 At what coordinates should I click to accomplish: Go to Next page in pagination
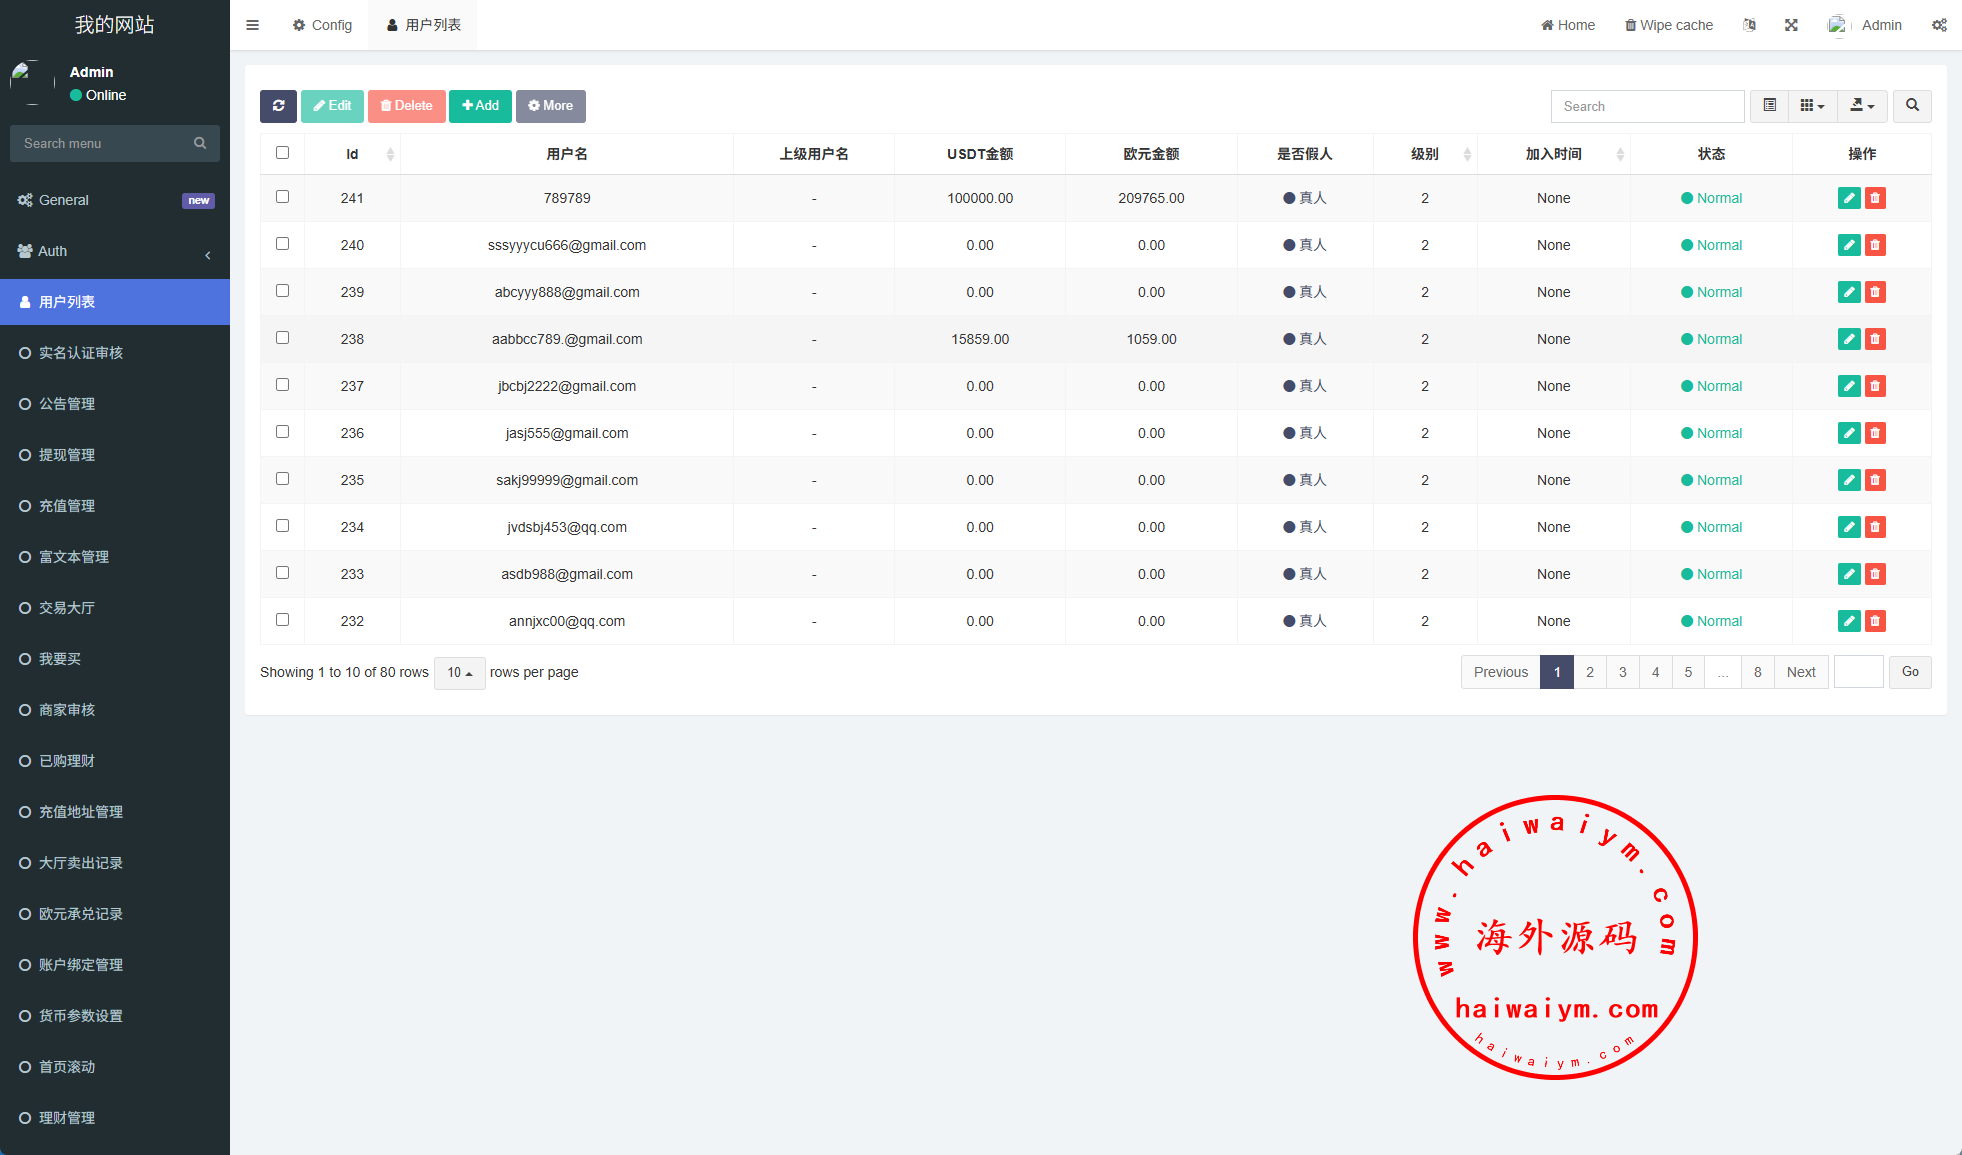point(1800,672)
